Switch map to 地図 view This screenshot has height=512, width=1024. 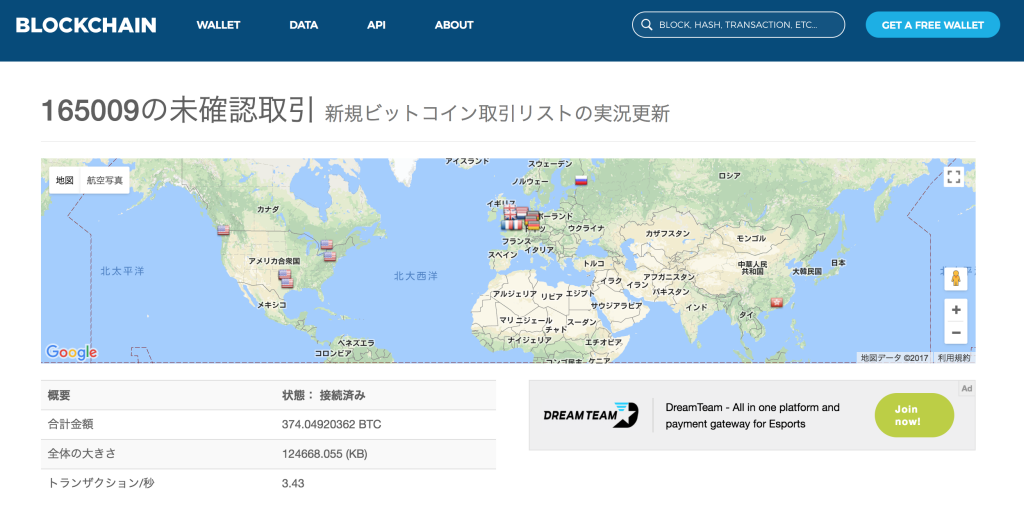tap(65, 180)
